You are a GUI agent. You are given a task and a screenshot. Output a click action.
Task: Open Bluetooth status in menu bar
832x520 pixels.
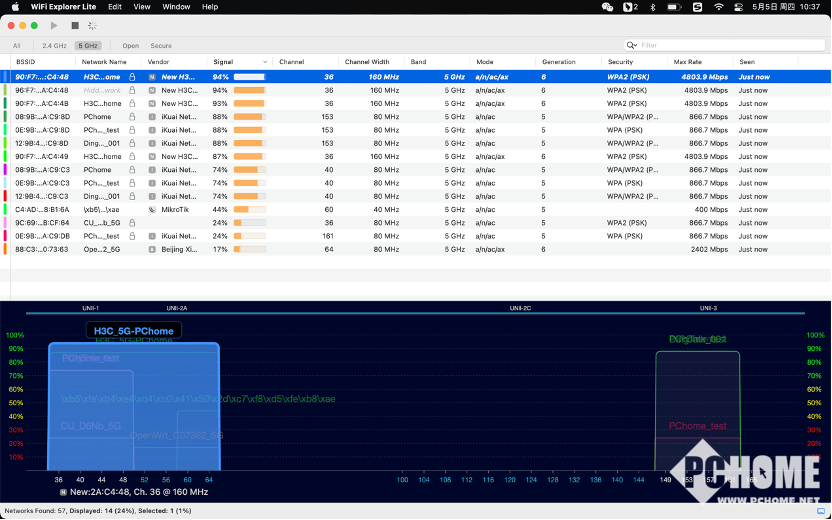653,7
